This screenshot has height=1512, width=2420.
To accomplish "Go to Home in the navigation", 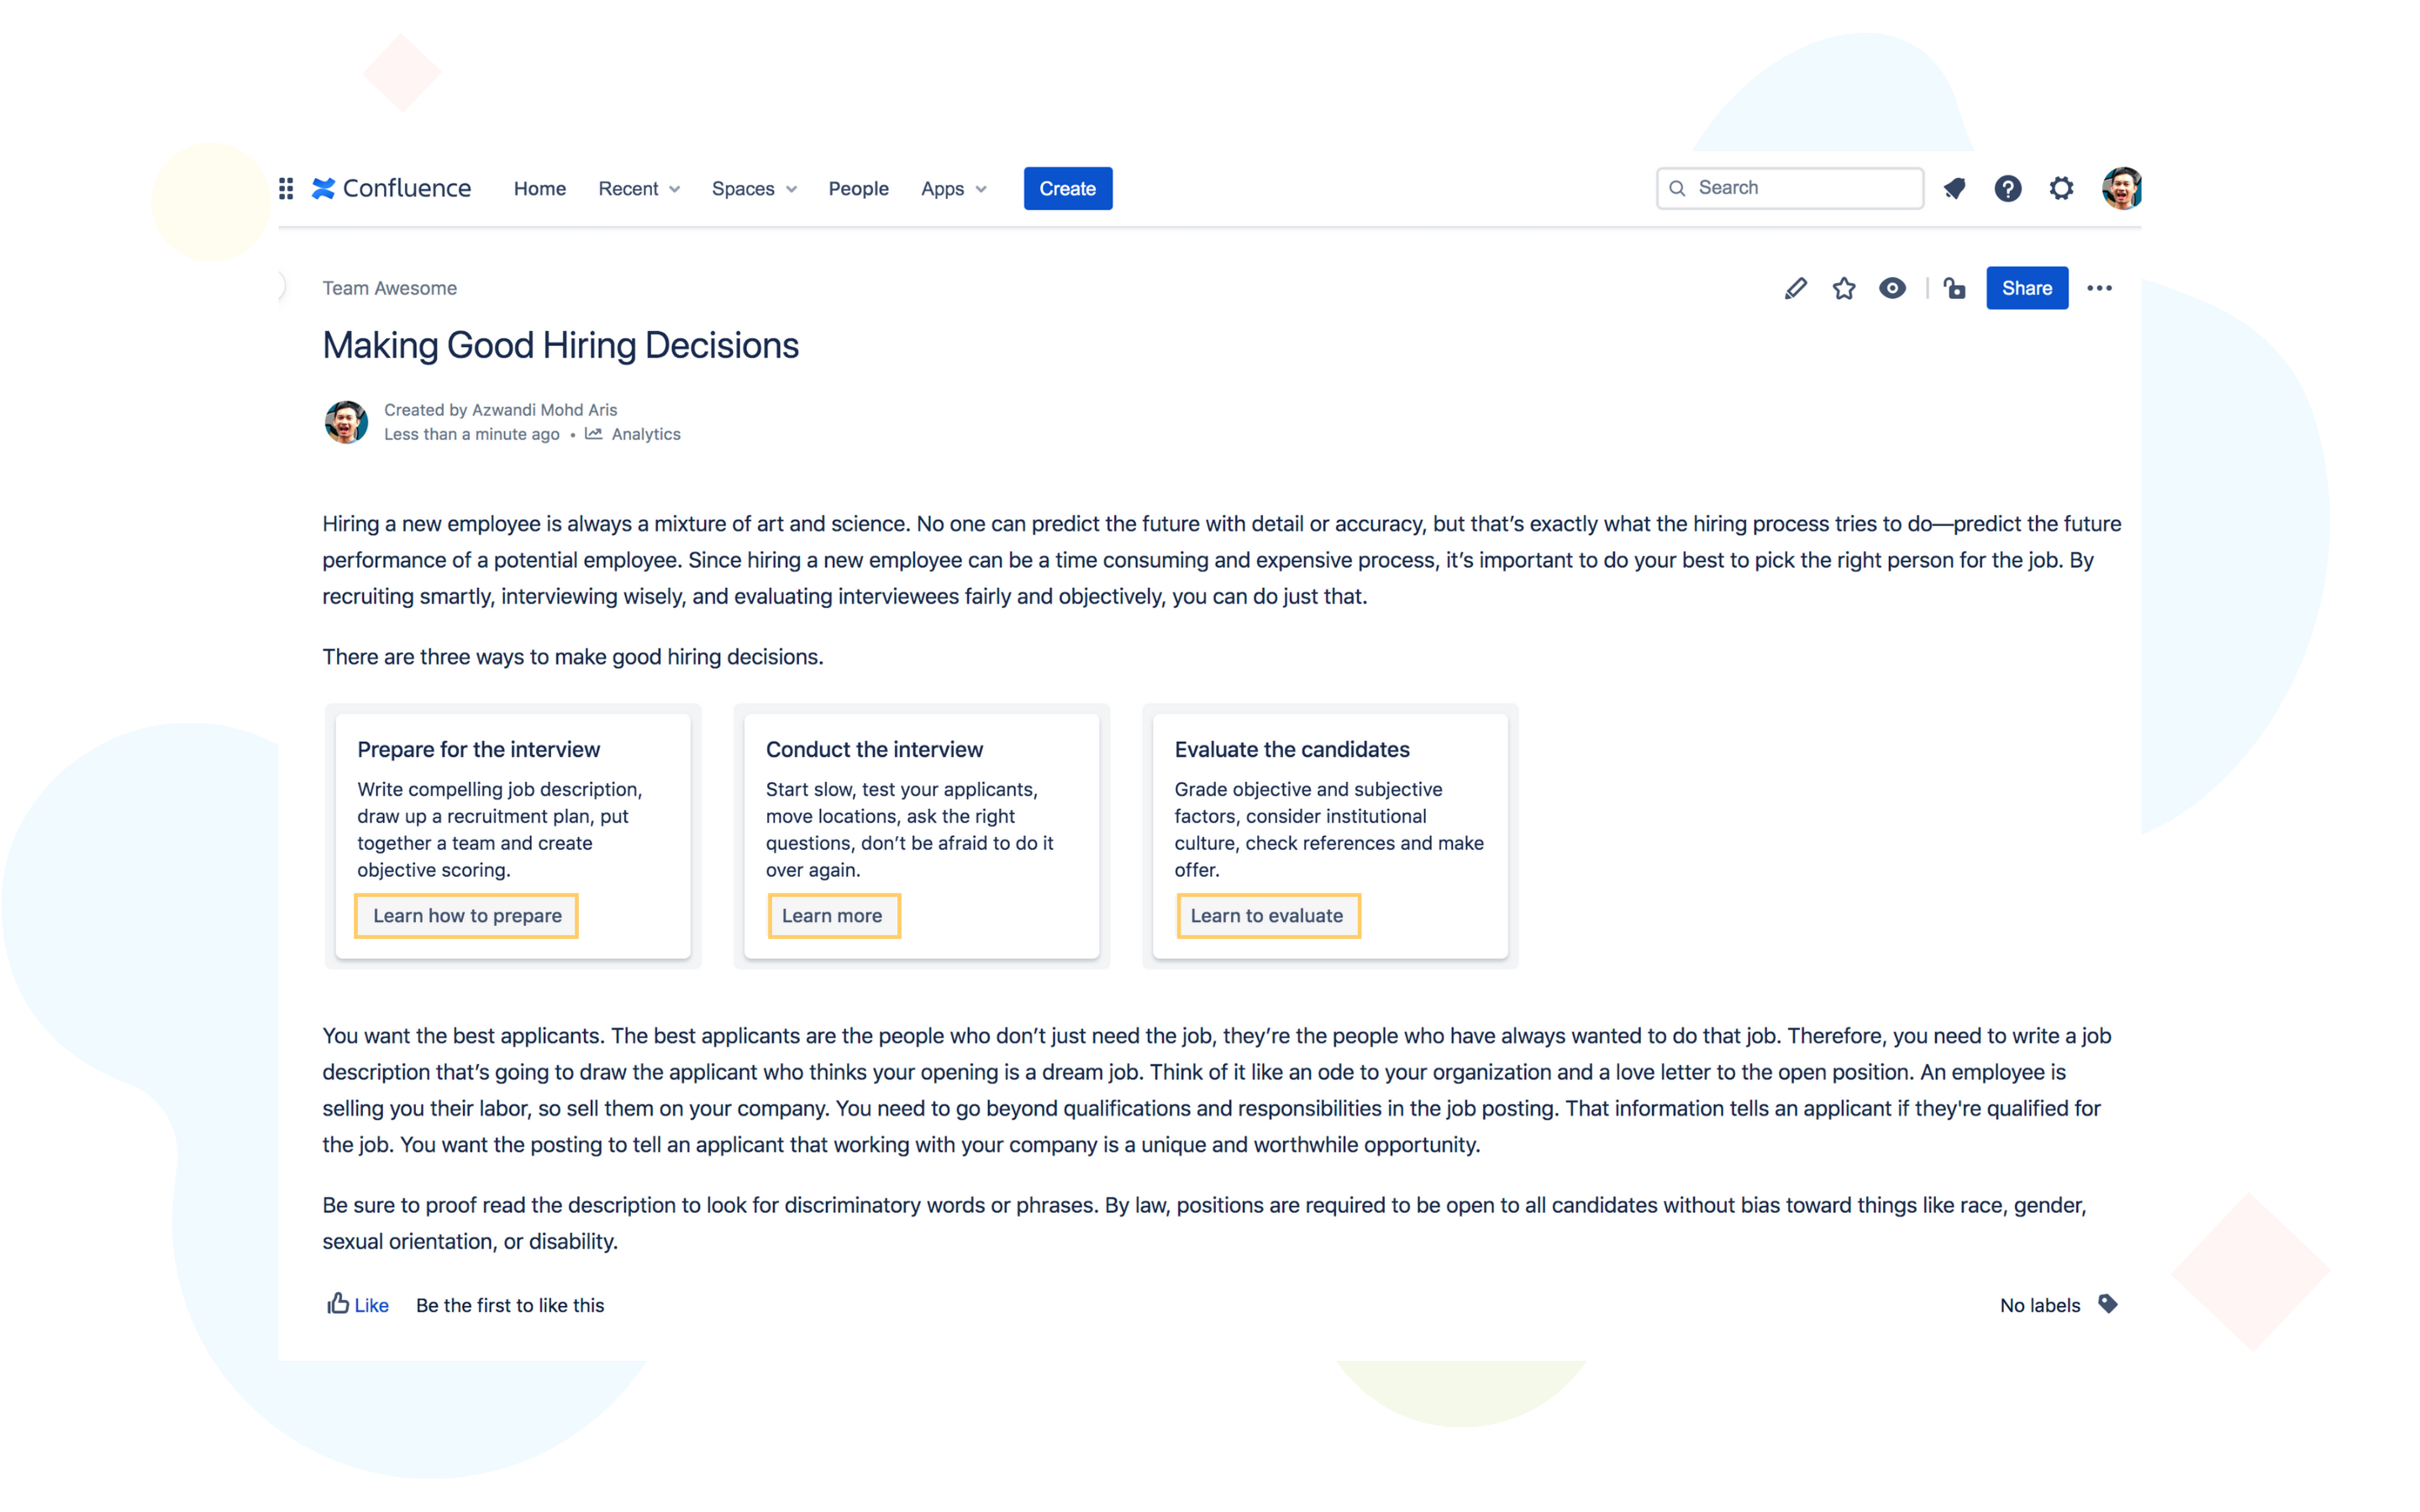I will point(540,188).
